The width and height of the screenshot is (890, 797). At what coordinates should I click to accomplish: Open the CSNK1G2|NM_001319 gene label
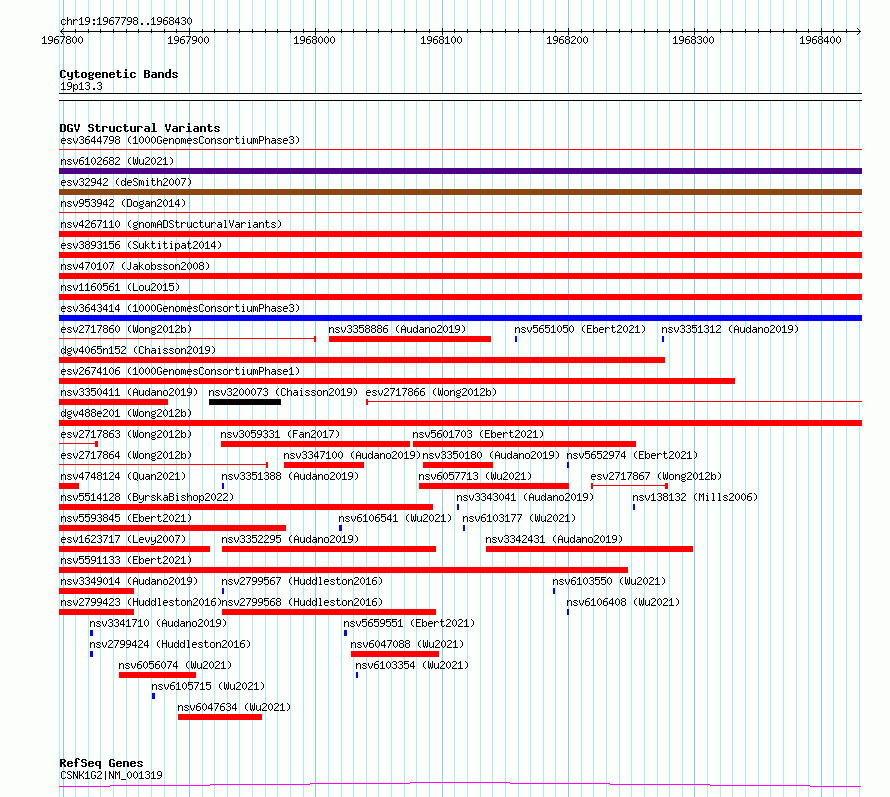111,775
